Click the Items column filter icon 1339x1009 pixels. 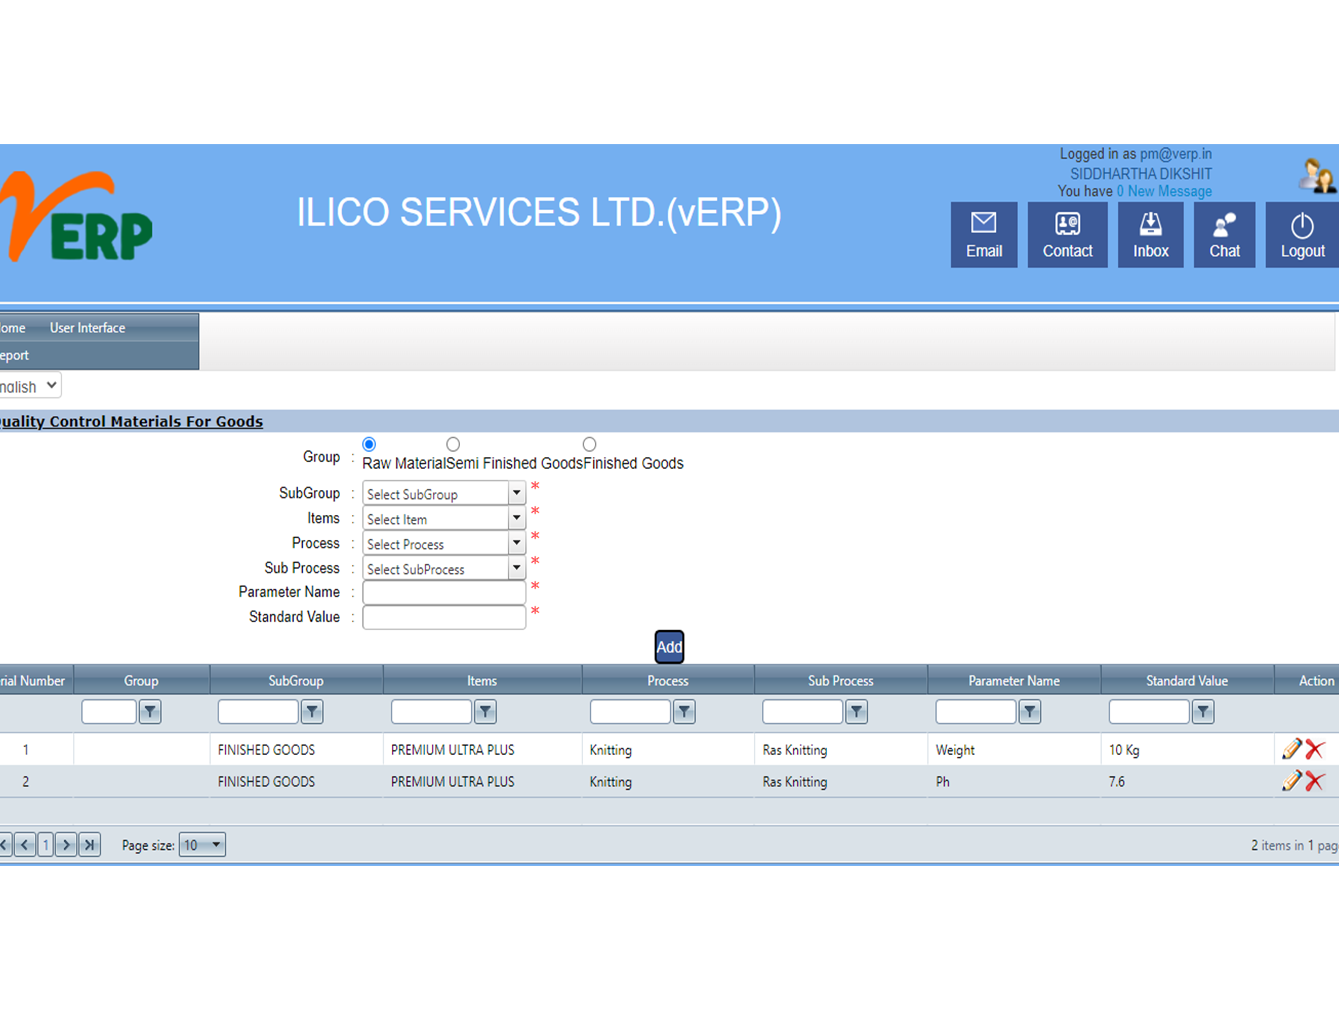(485, 712)
